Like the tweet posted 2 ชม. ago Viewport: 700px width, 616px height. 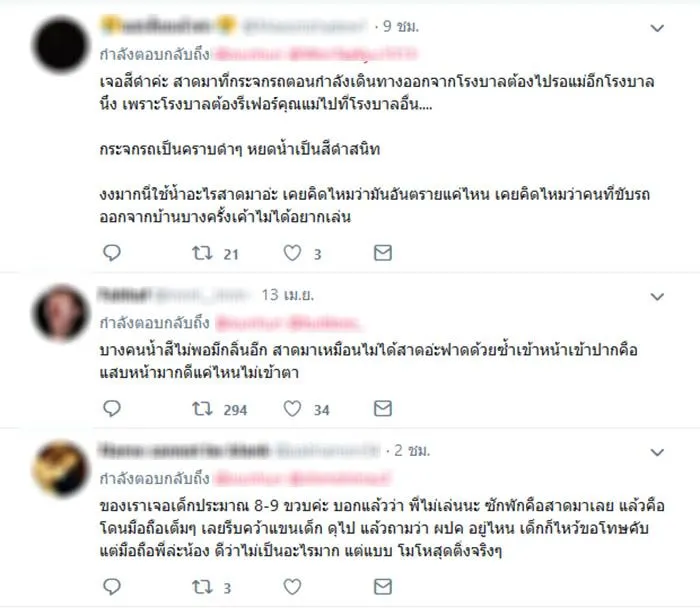pos(292,587)
